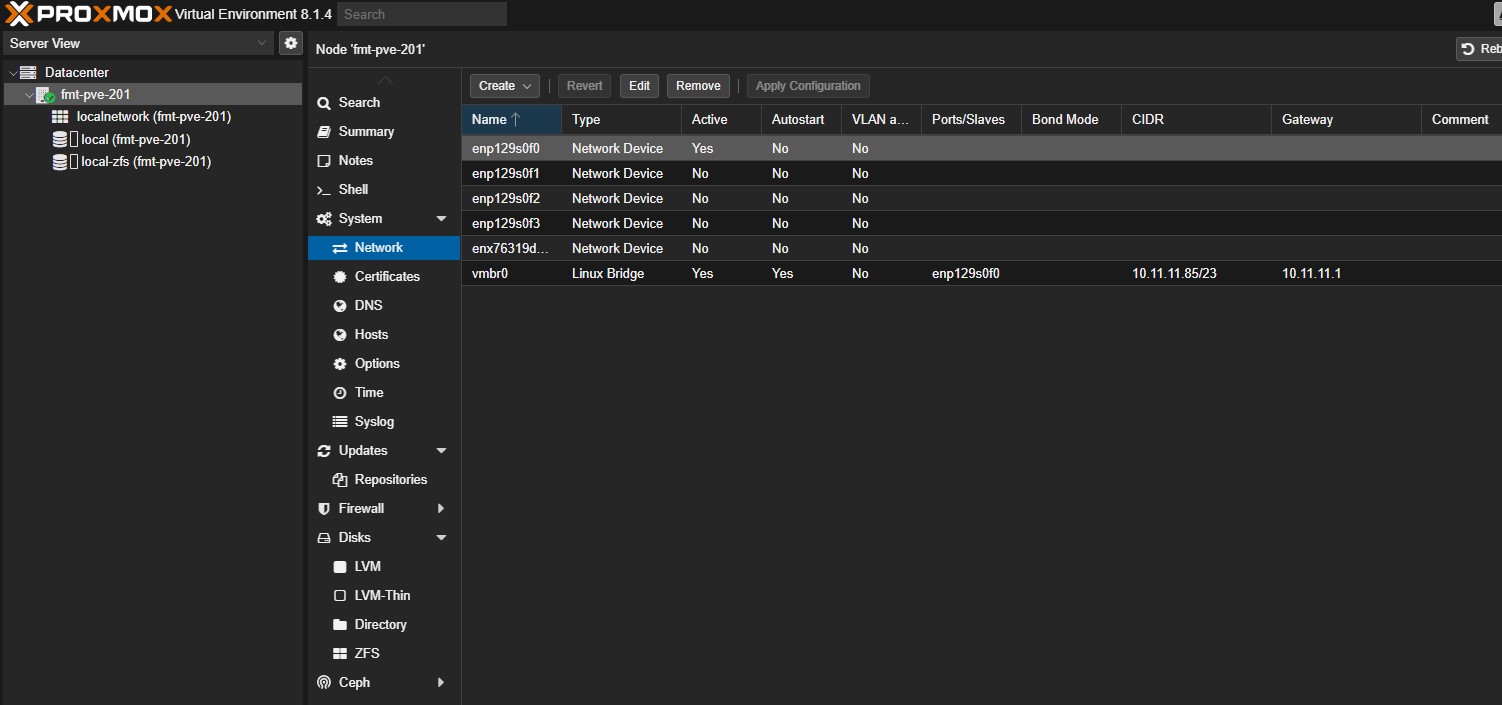Click the Firewall shield icon
1502x705 pixels.
point(323,509)
